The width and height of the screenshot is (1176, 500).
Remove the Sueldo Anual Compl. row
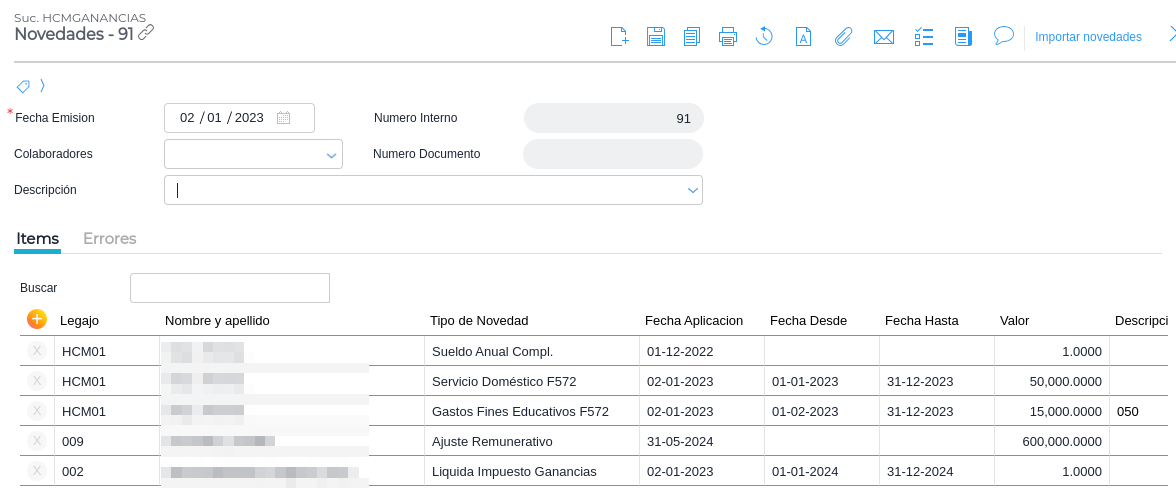(37, 351)
